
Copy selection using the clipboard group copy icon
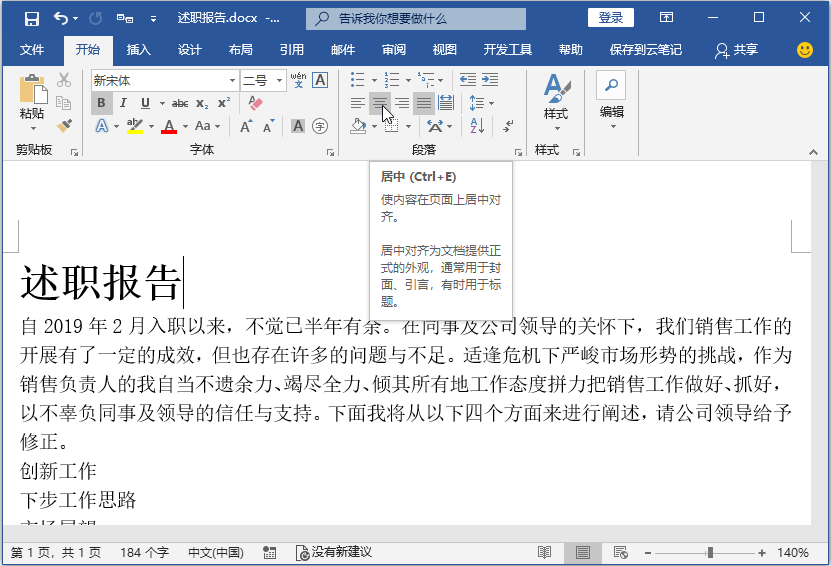point(64,103)
